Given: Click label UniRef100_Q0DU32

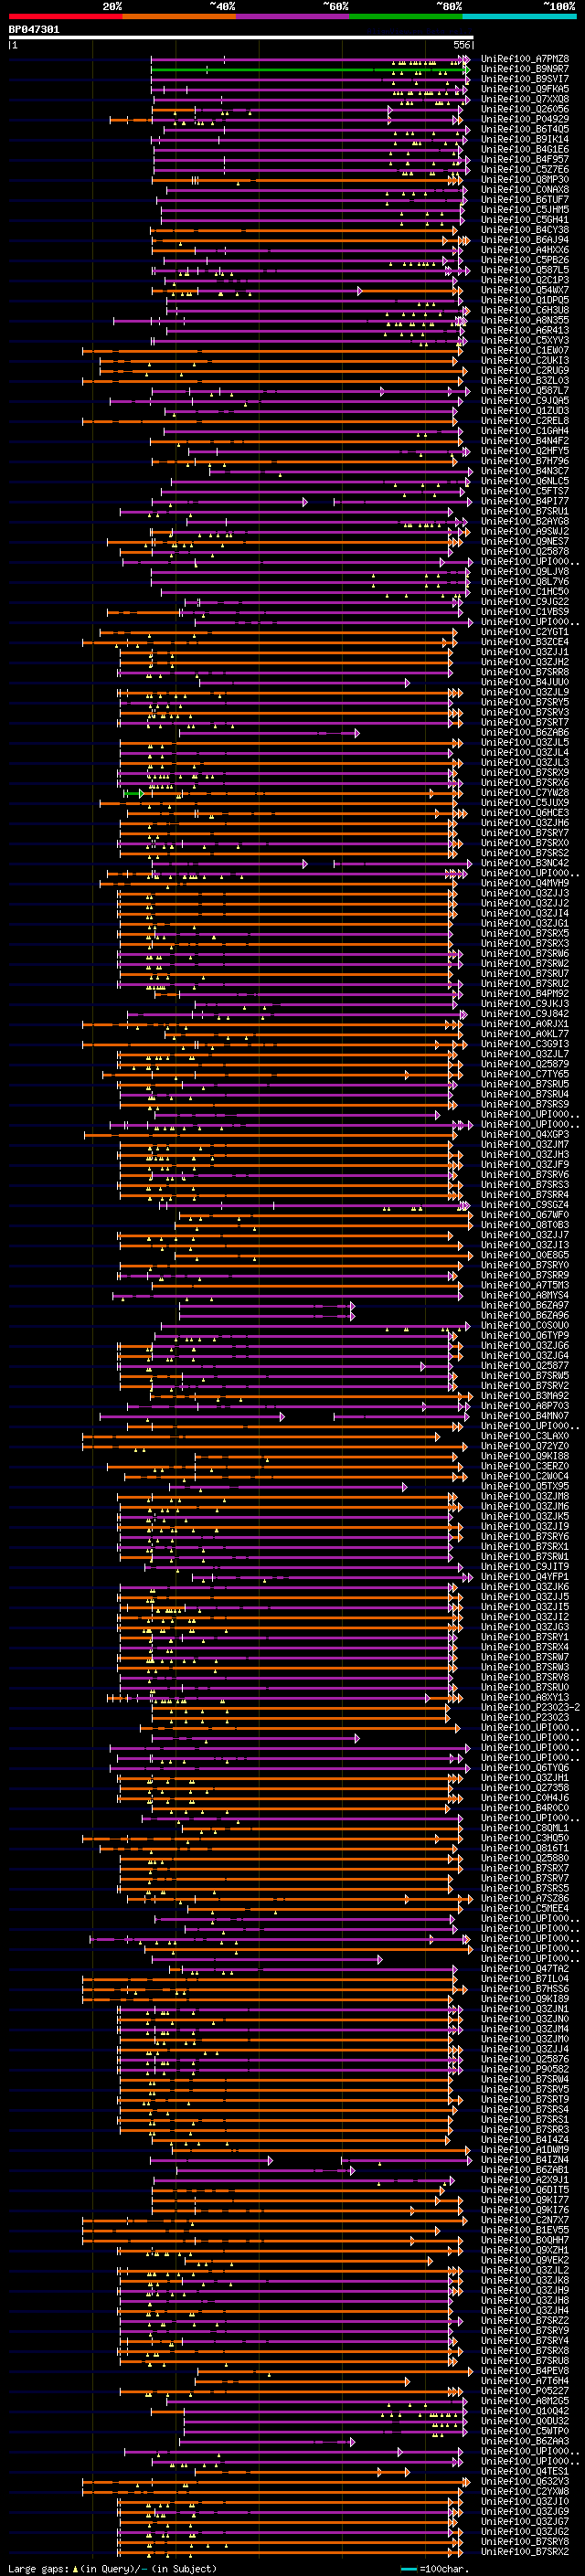Looking at the screenshot, I should (525, 2420).
